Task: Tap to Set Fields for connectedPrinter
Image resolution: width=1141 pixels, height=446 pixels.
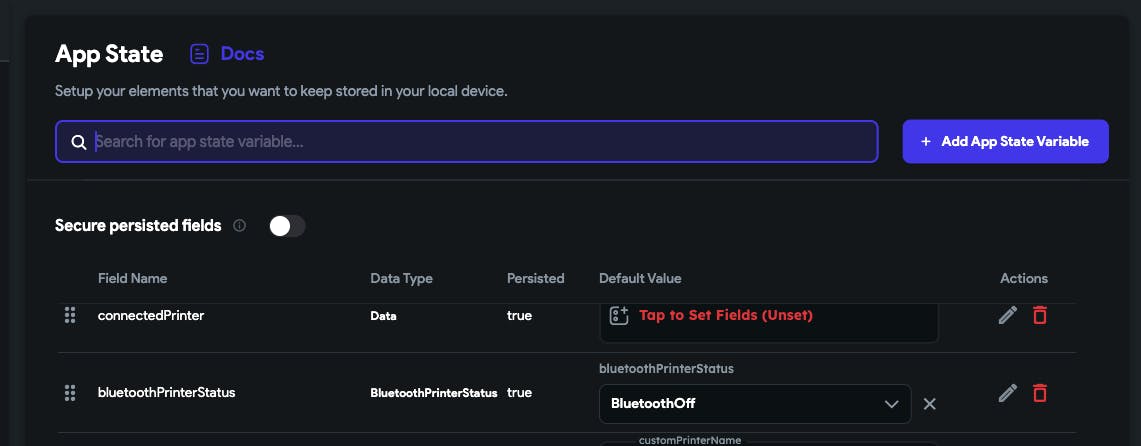Action: 725,315
